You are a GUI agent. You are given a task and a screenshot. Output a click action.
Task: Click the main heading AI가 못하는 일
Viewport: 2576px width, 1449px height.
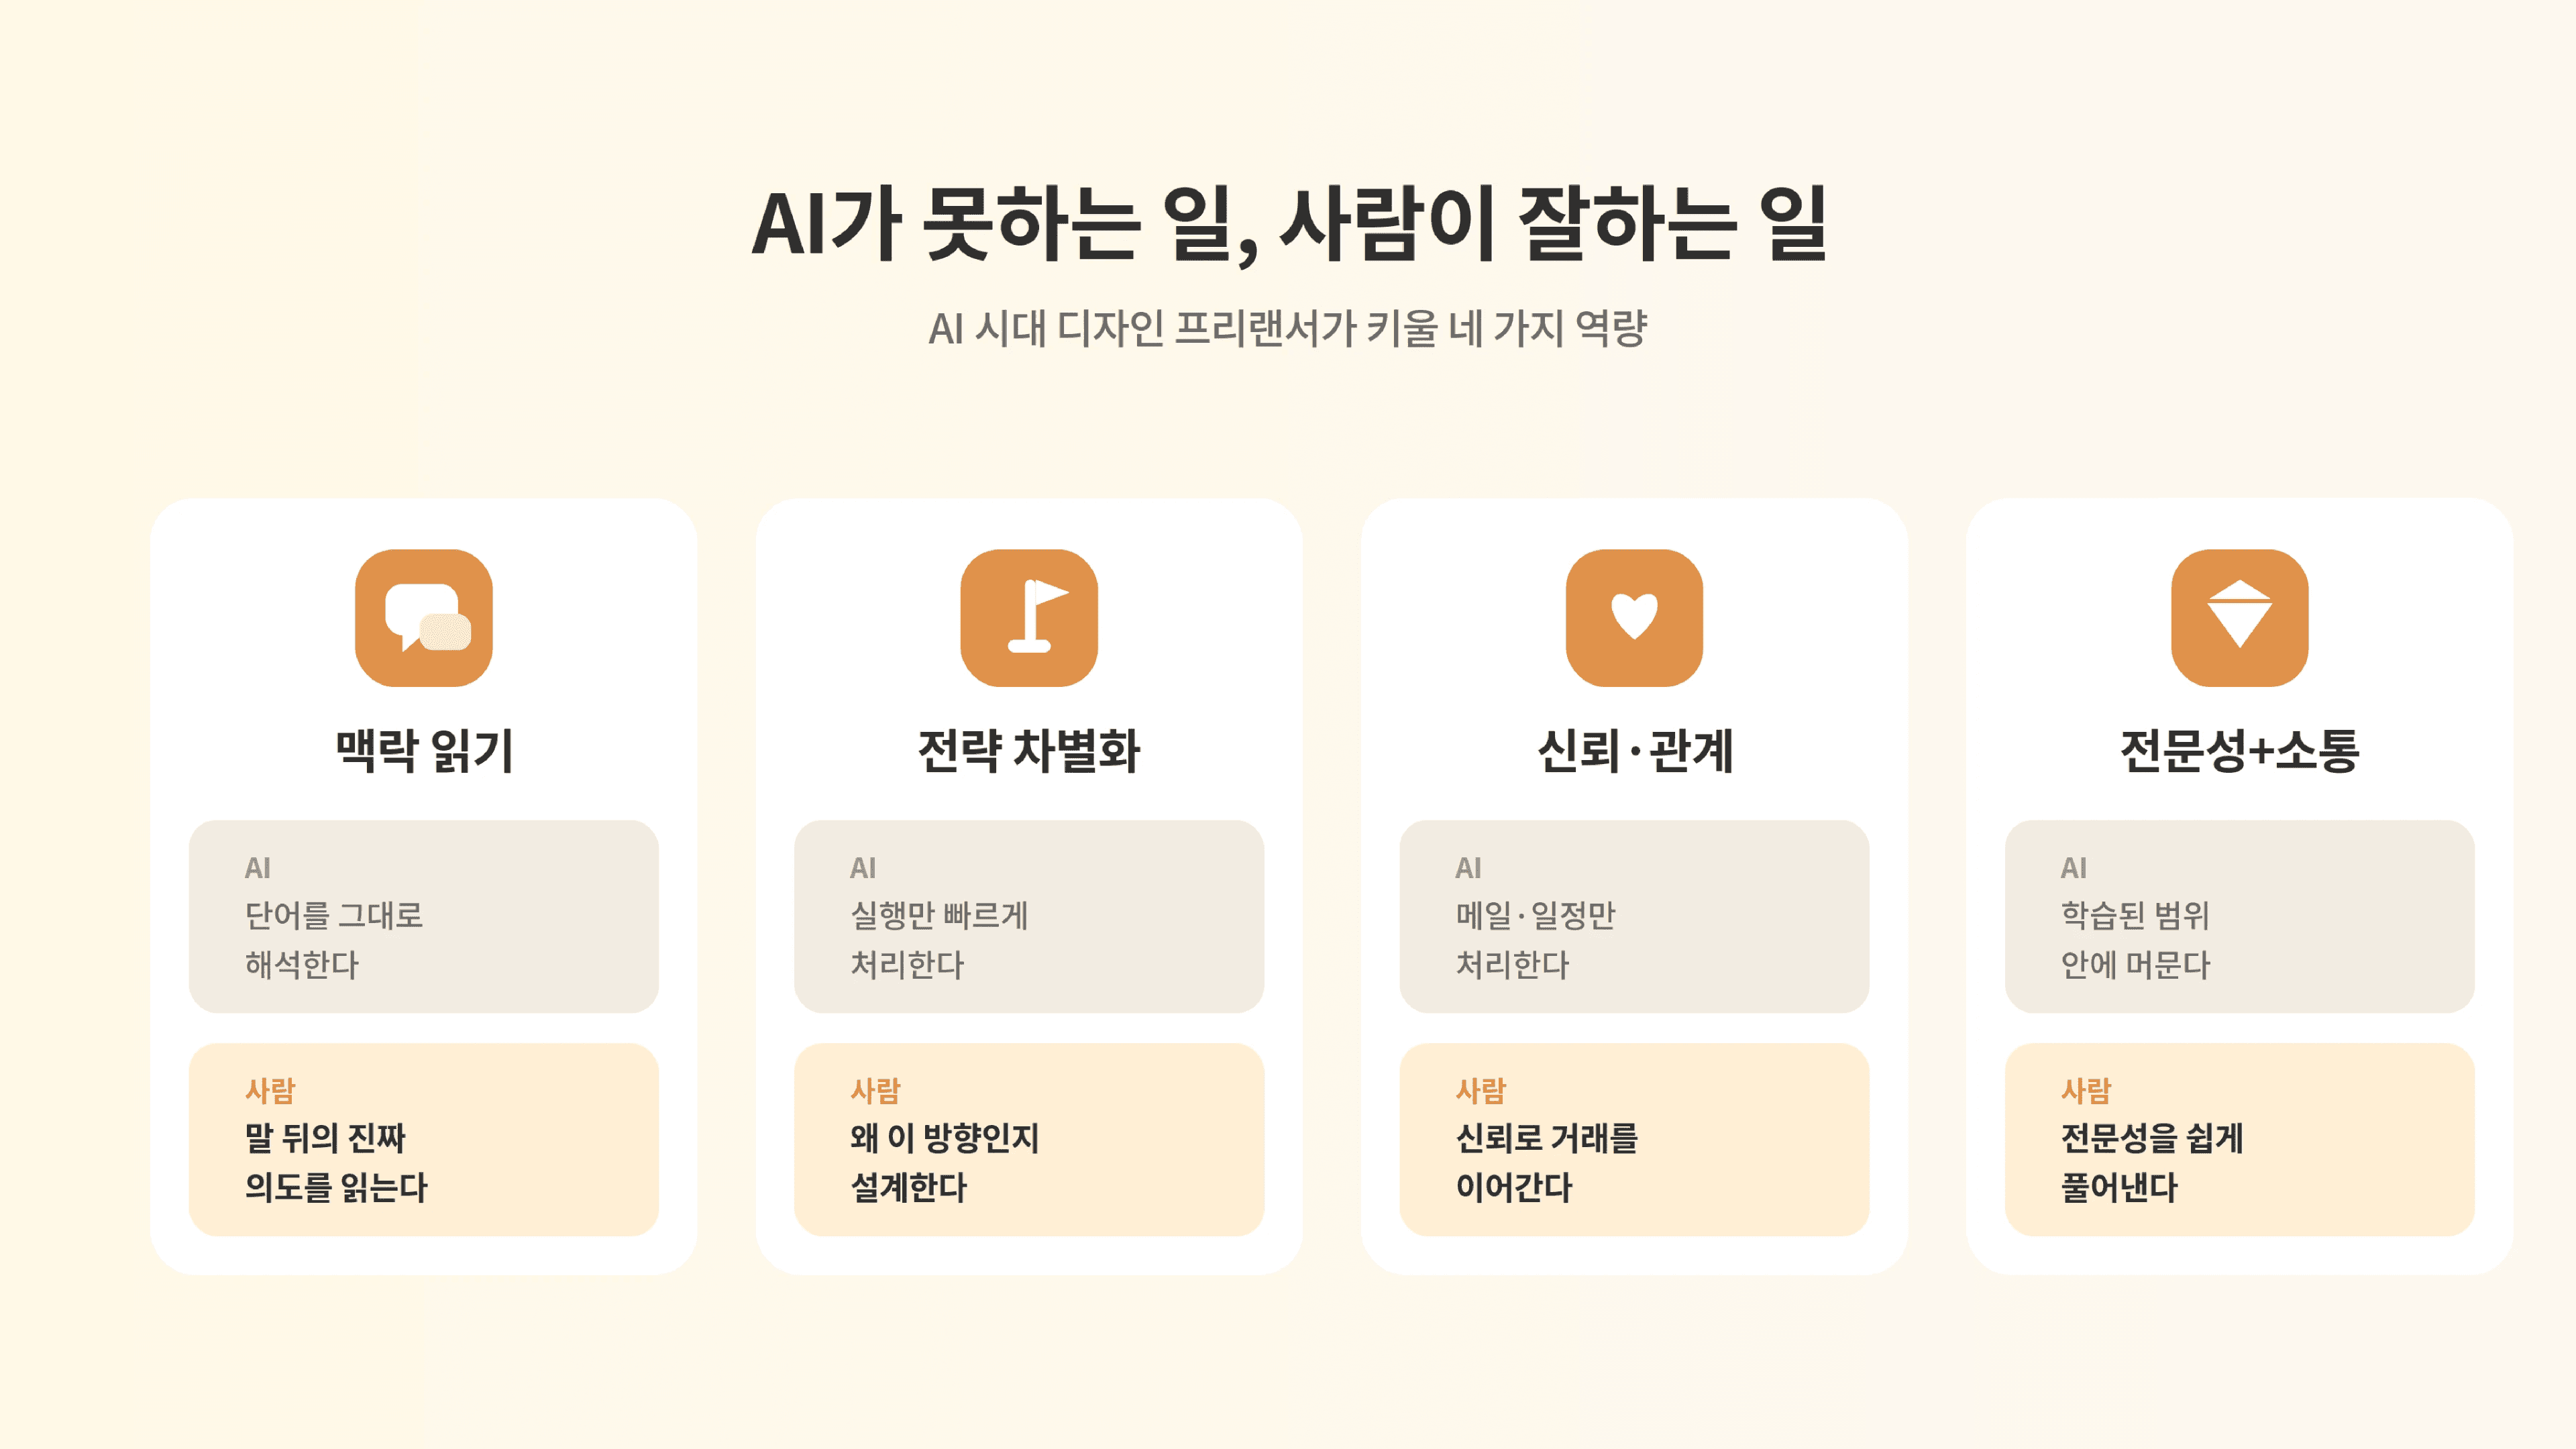[1290, 225]
